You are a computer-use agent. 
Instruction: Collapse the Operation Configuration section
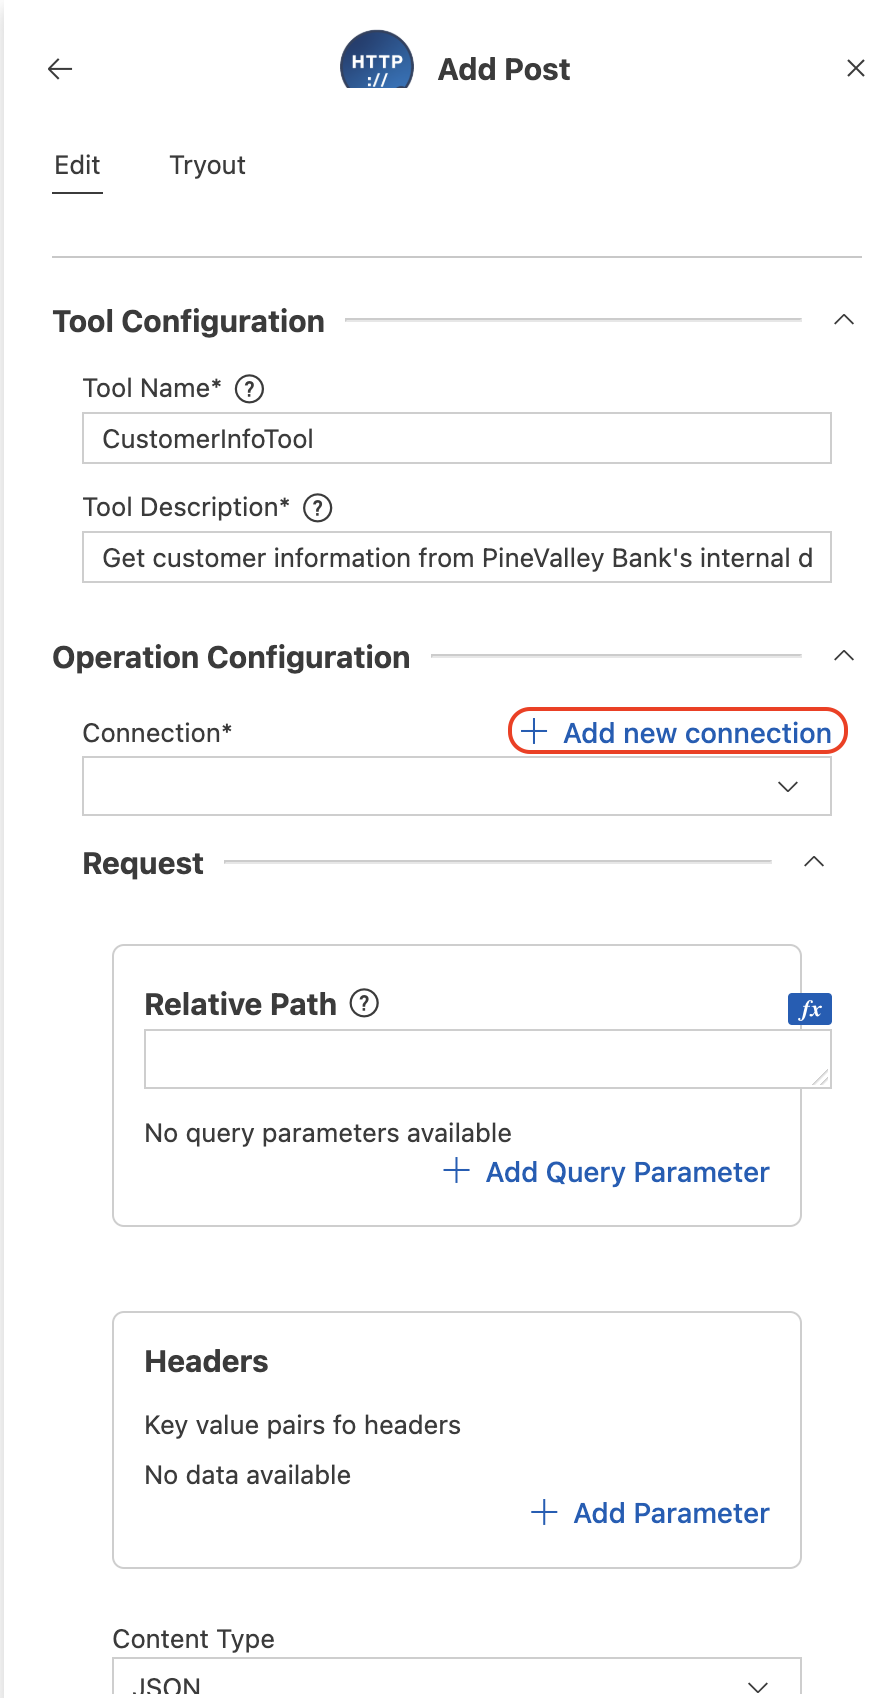(844, 656)
